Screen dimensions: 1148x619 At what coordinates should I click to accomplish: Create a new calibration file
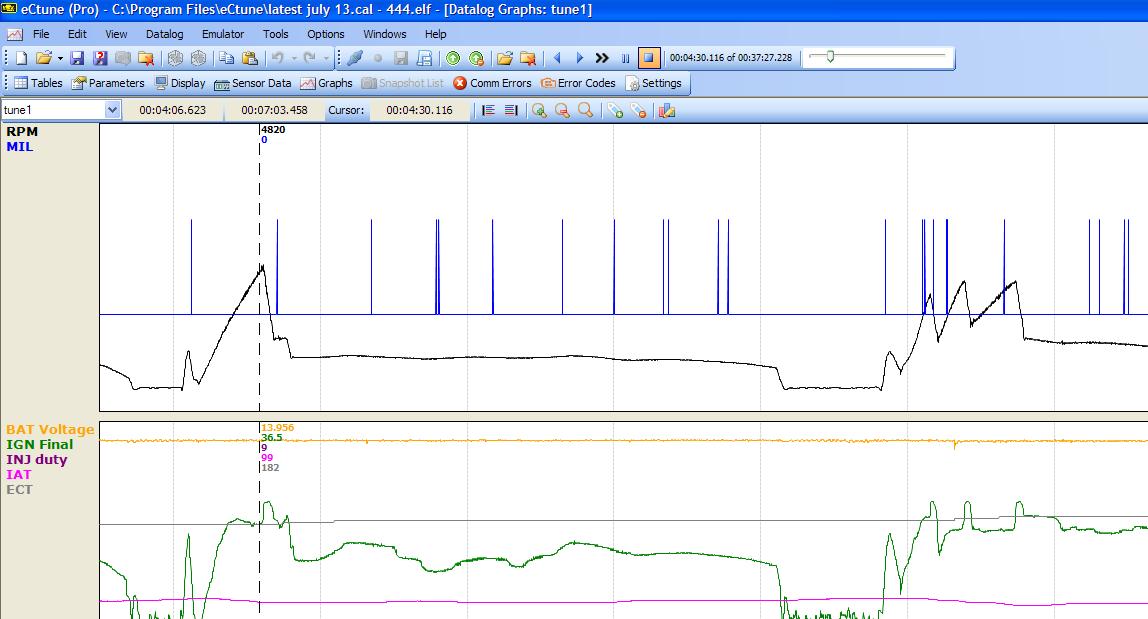click(x=21, y=58)
